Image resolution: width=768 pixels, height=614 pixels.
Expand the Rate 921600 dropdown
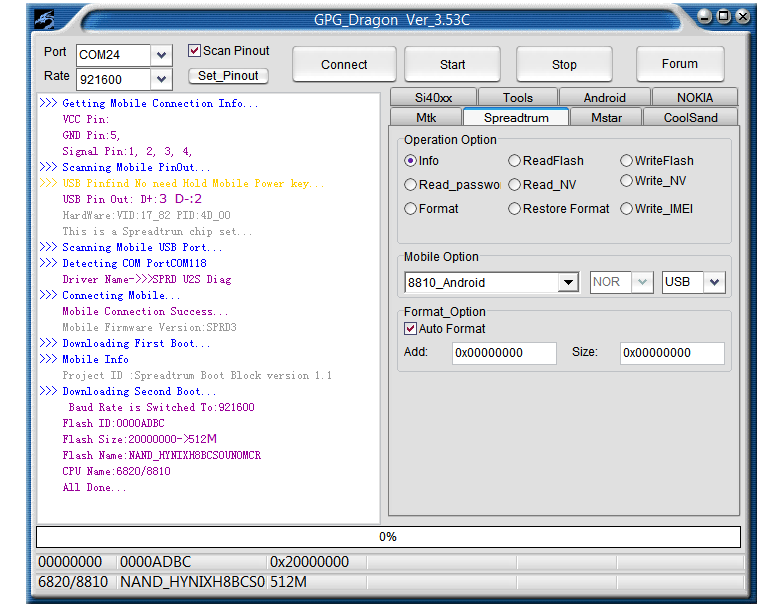(x=162, y=79)
